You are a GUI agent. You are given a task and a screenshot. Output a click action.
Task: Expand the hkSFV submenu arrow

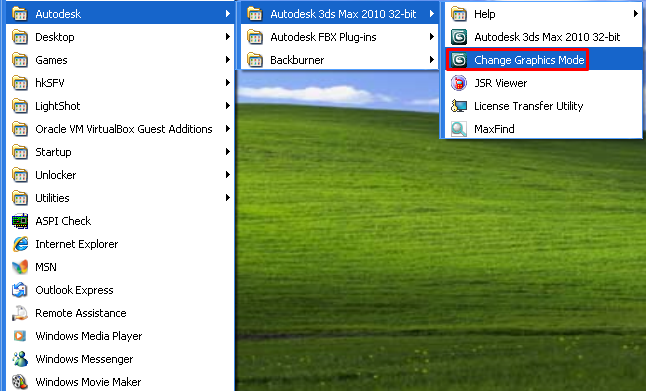227,83
